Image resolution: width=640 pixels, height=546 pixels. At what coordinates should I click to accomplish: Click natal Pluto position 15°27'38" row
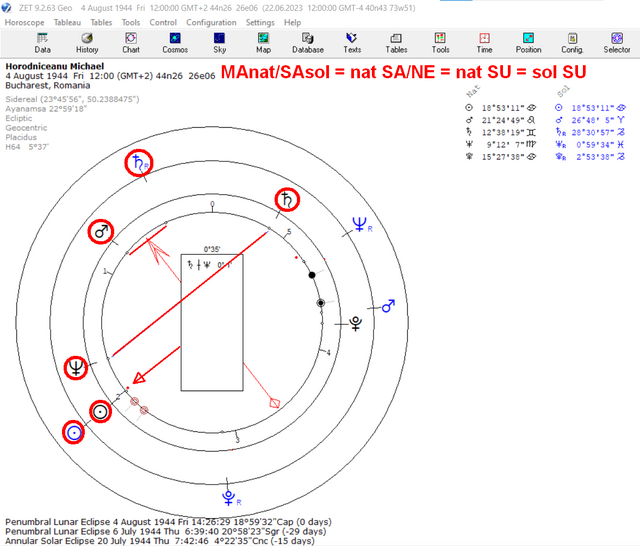(501, 157)
